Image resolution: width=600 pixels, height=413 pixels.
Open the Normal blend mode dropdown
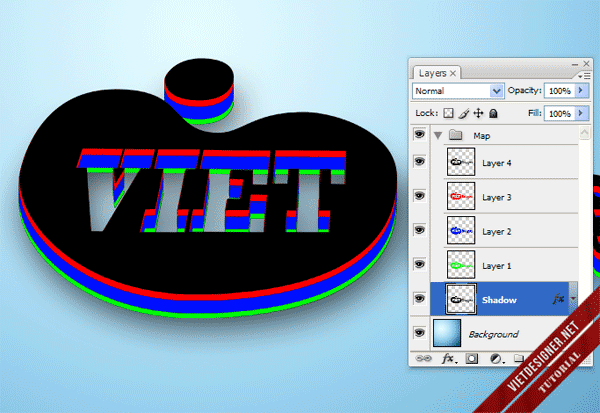(x=458, y=91)
